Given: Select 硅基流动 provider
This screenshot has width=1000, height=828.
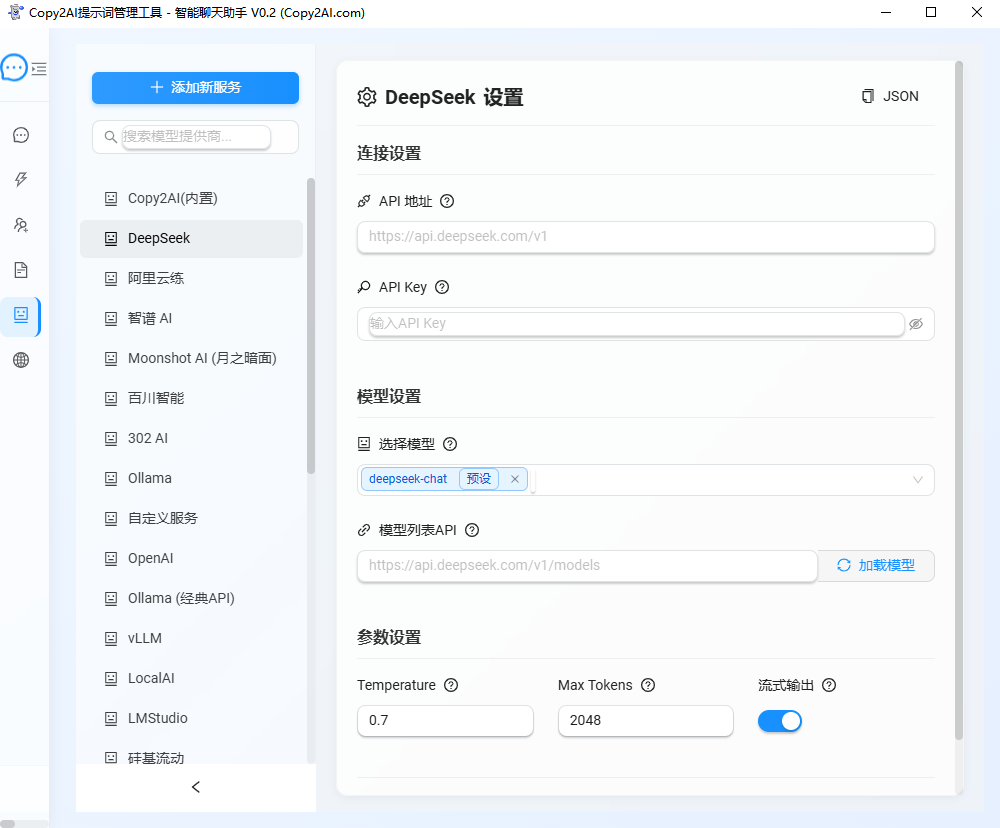Looking at the screenshot, I should [x=191, y=757].
